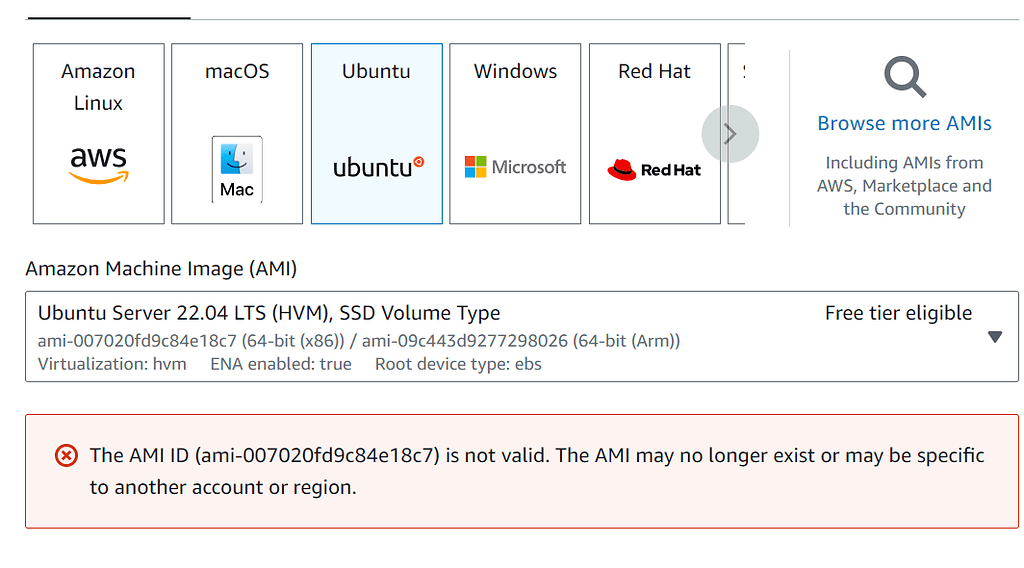The image size is (1024, 568).
Task: Choose the macOS title label
Action: click(x=237, y=71)
